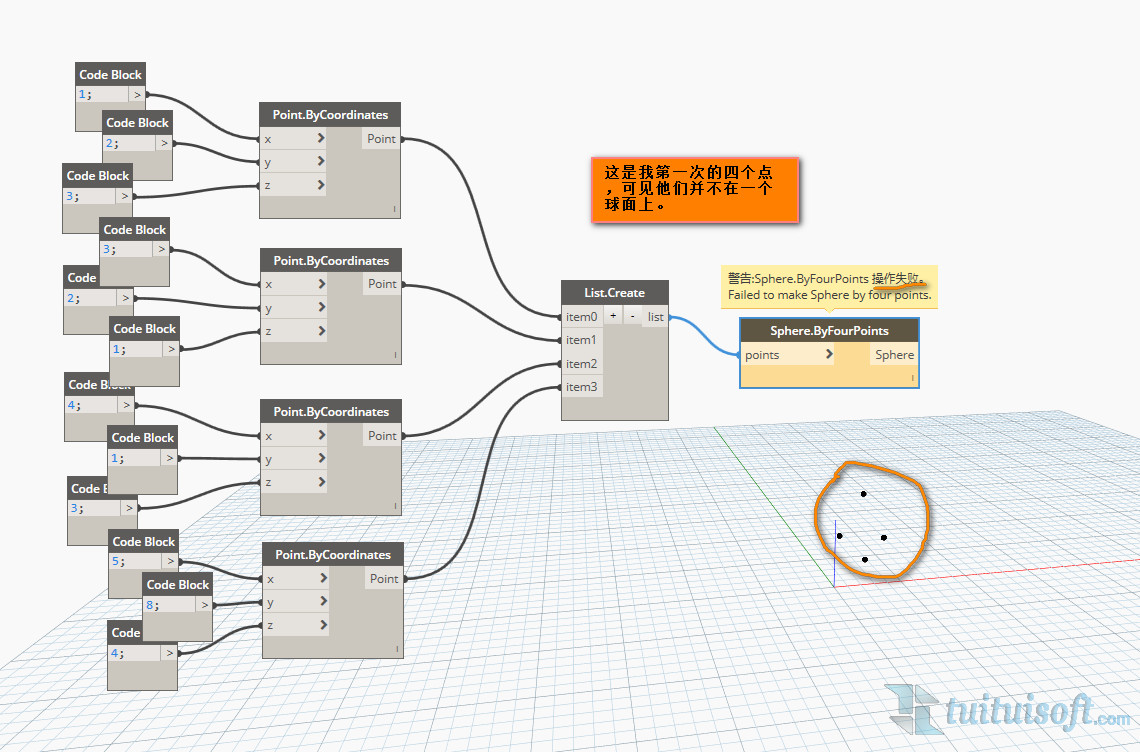1140x752 pixels.
Task: Select the Sphere.ByFourPoints node header
Action: coord(829,330)
